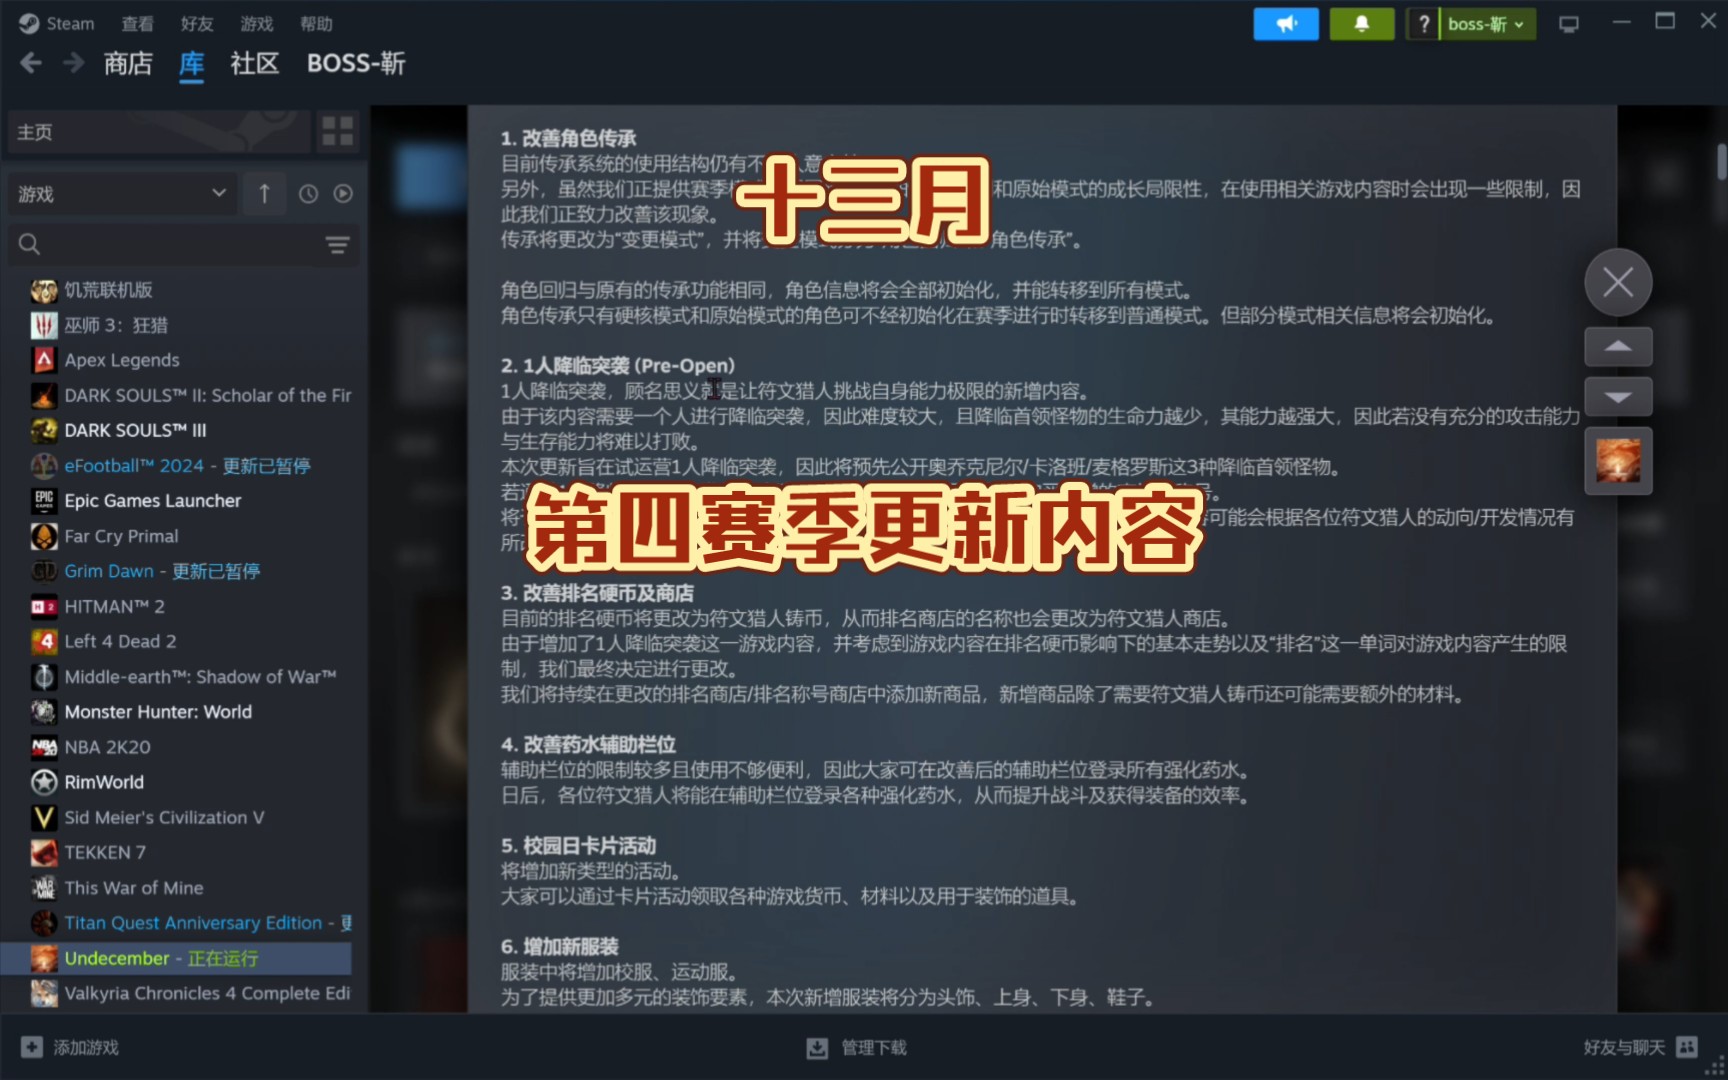Open the 社区 tab

point(254,64)
